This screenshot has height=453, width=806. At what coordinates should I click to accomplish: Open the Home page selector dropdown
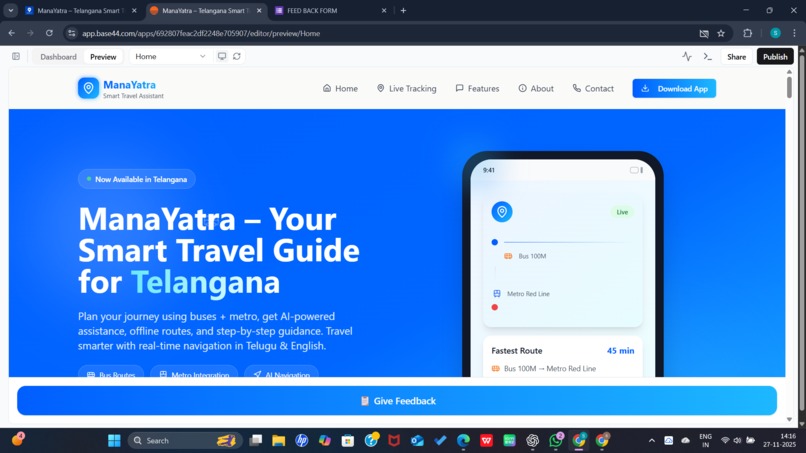170,57
